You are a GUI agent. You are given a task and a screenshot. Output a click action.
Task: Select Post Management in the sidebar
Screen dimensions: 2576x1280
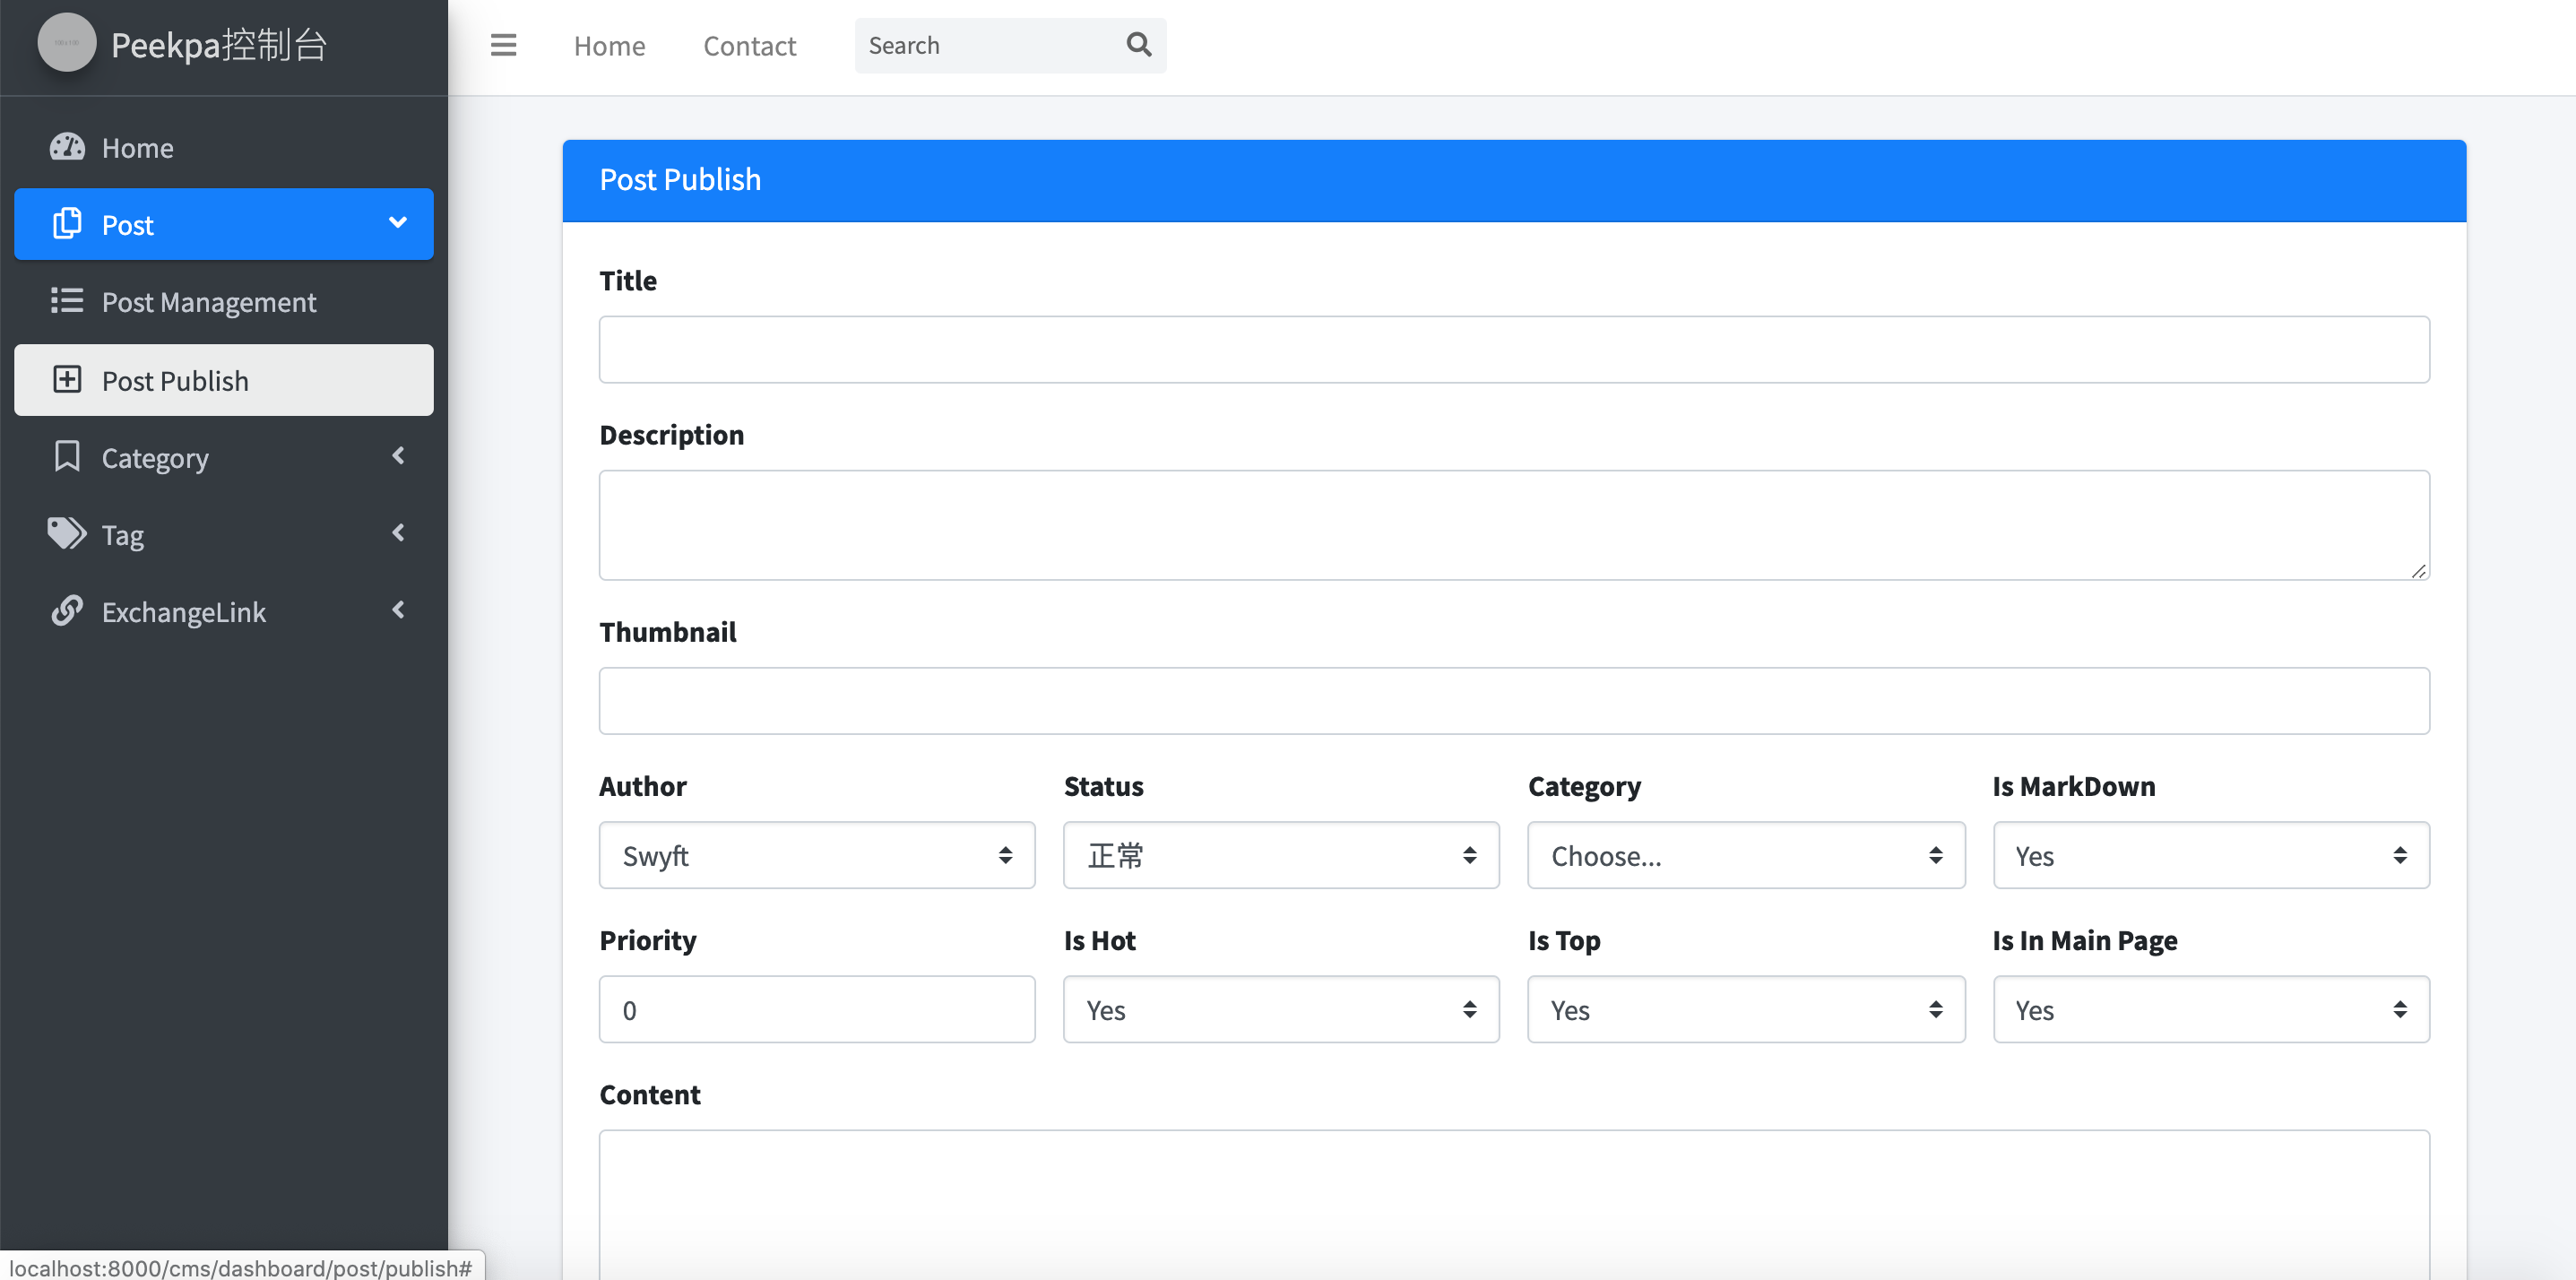pyautogui.click(x=224, y=301)
